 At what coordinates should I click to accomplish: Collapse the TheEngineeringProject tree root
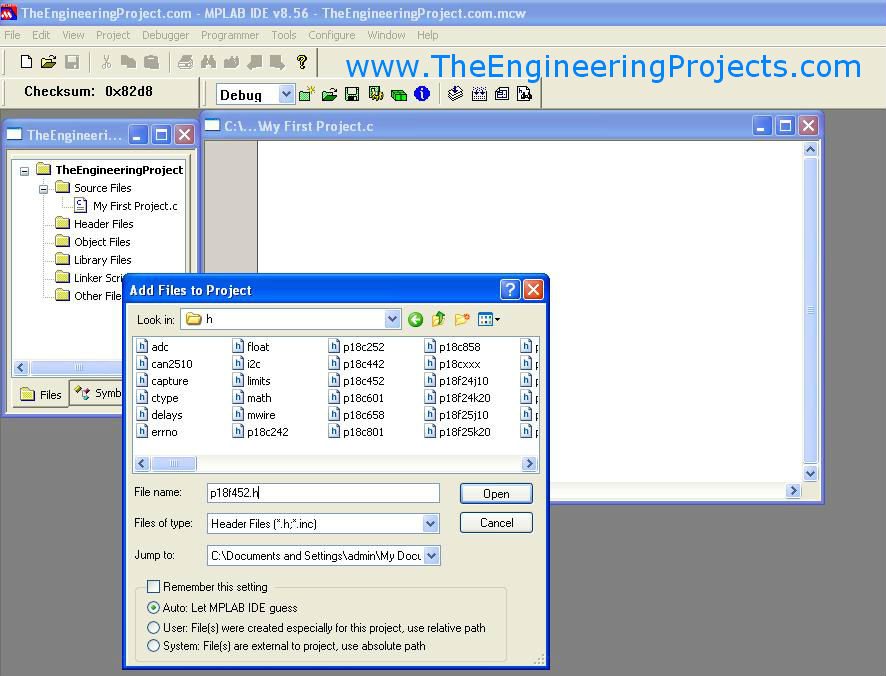click(x=24, y=171)
